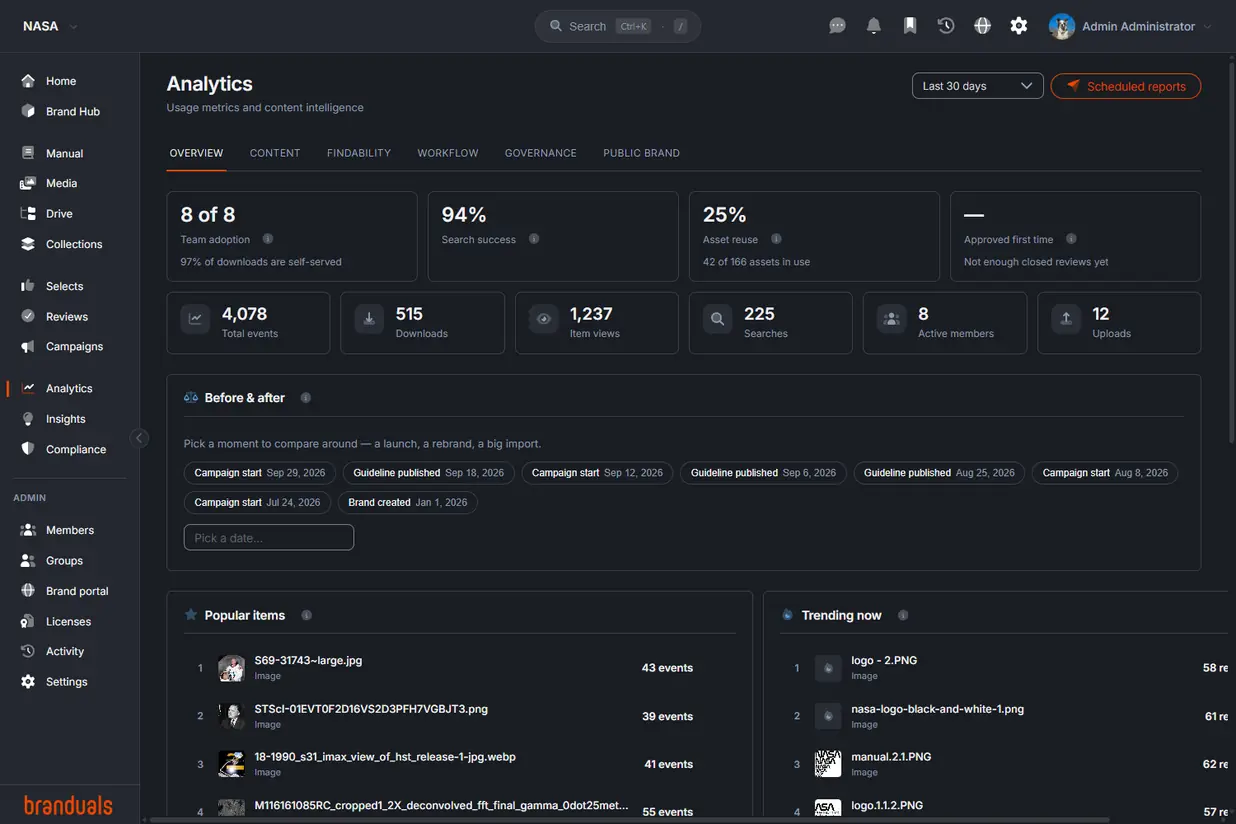Switch to the Public Brand tab

click(x=641, y=153)
